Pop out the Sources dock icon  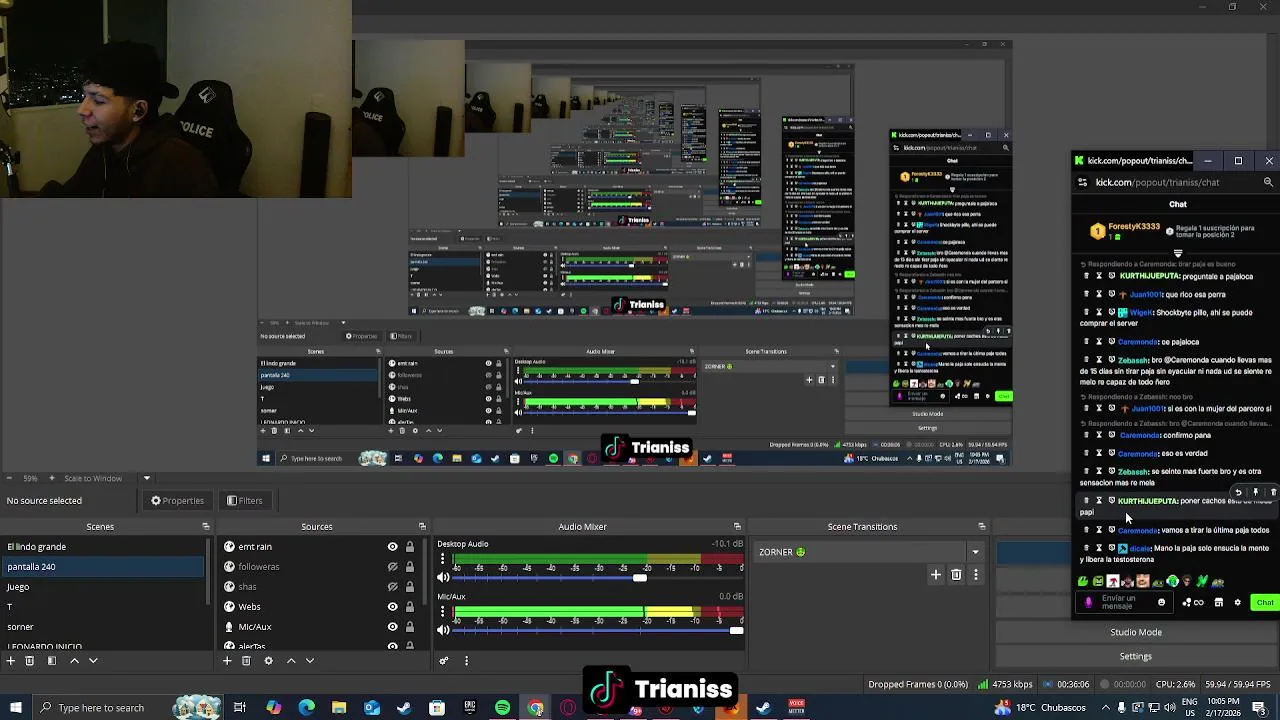coord(422,527)
